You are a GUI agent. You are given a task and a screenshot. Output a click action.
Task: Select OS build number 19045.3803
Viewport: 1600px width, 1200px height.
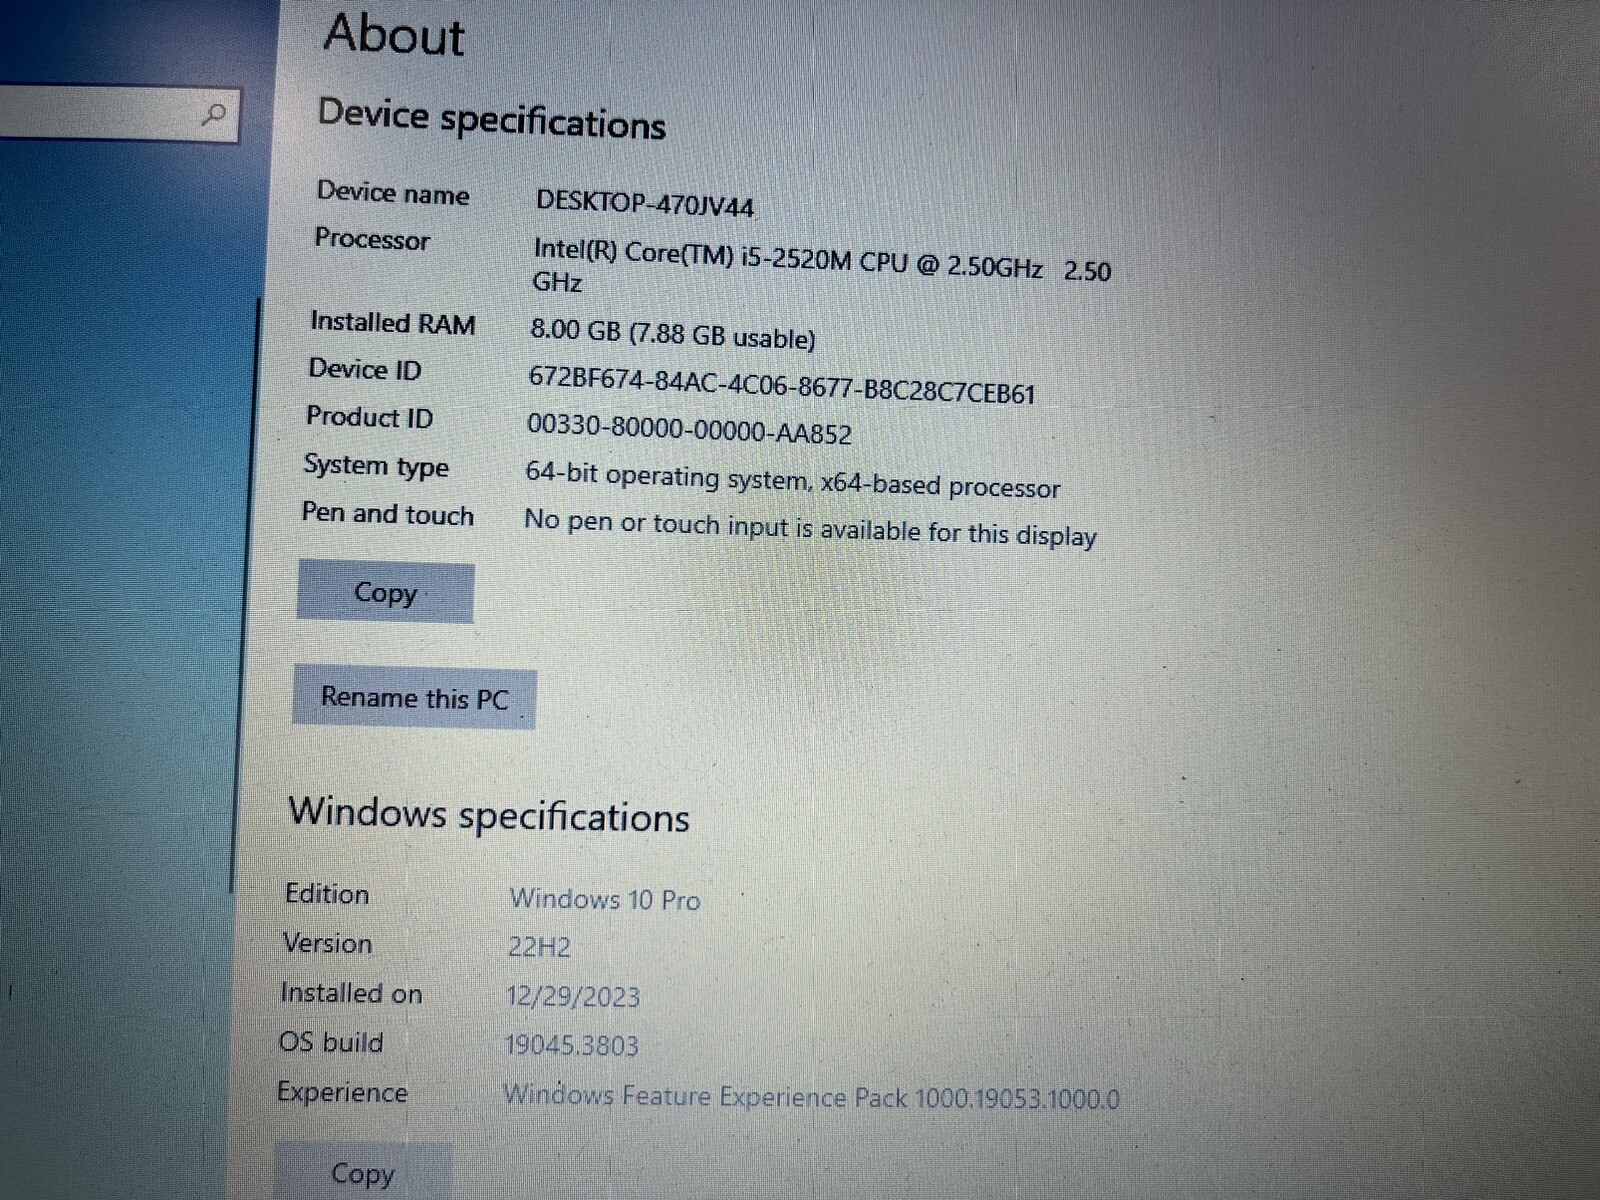[x=571, y=1045]
